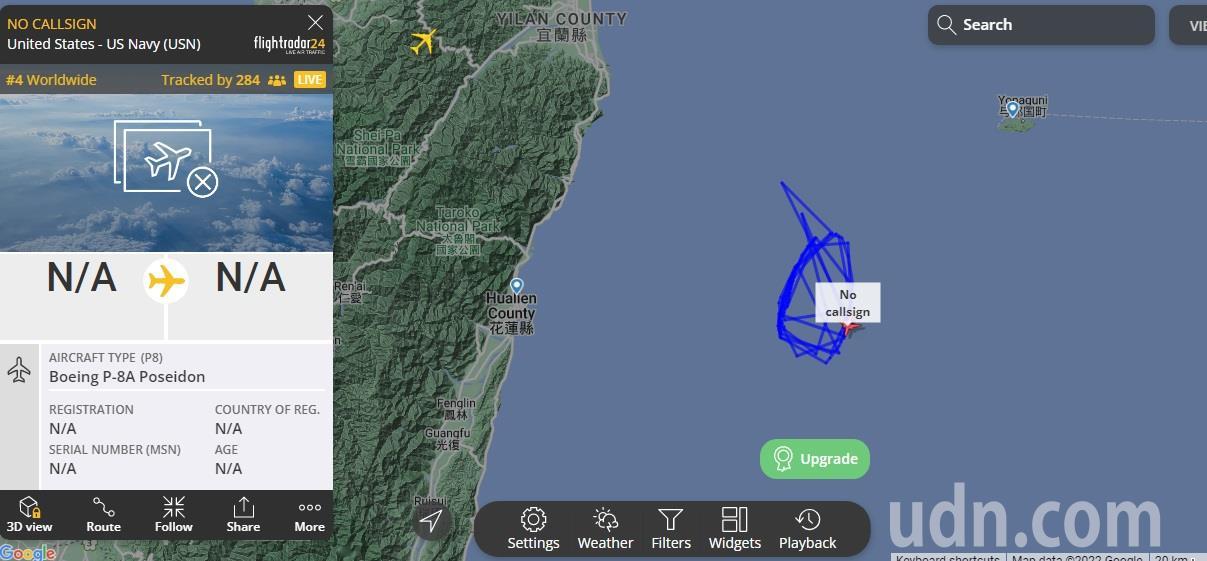Click in the Search field
The image size is (1207, 561).
click(1041, 25)
